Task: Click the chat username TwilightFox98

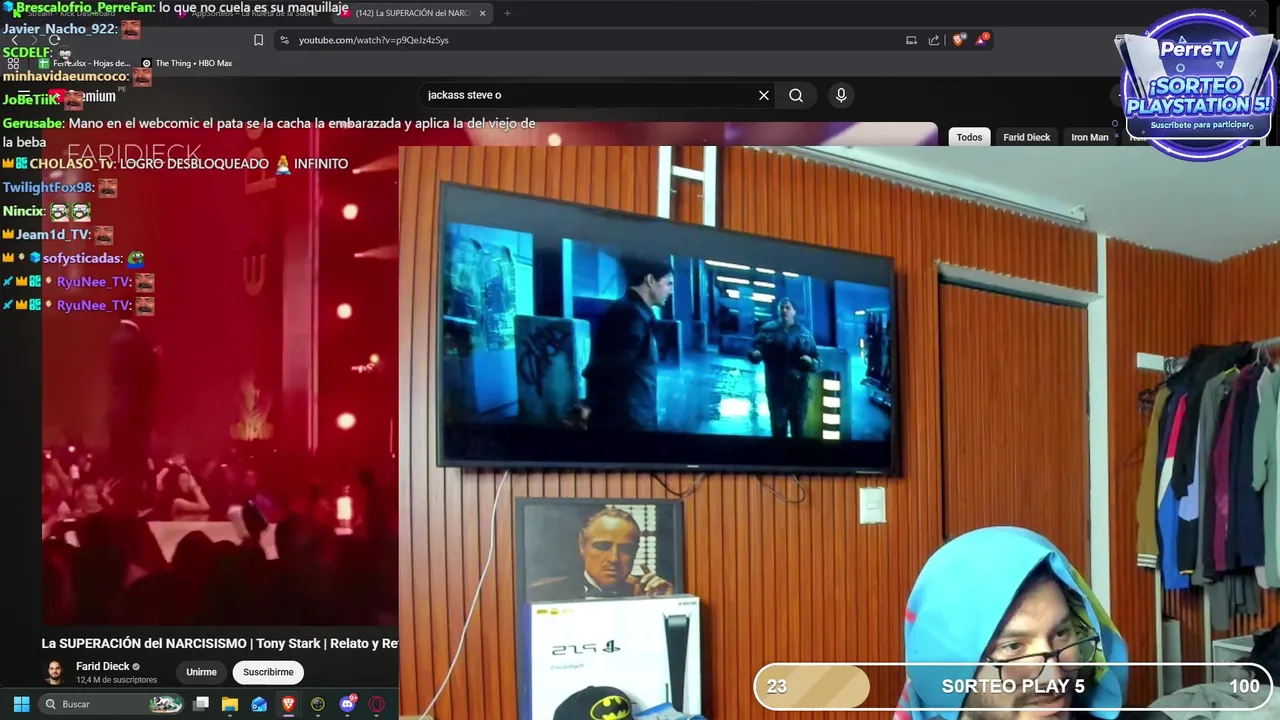Action: (47, 187)
